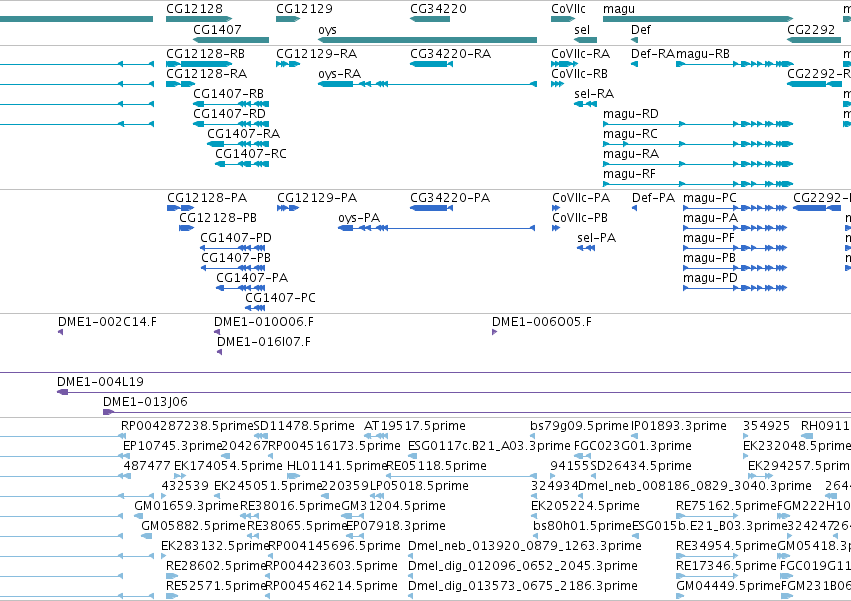851x601 pixels.
Task: Select EST IP01893.3prime
Action: click(634, 436)
